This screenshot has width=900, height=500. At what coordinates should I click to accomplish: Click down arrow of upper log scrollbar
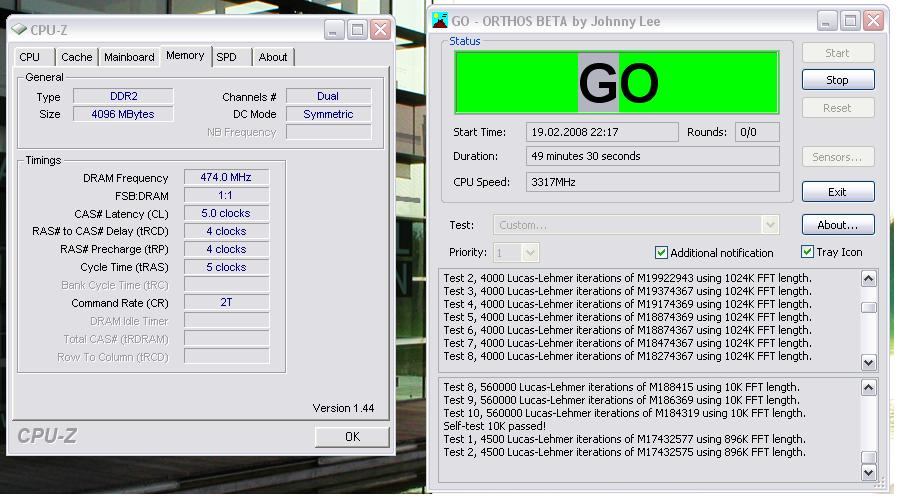[x=868, y=362]
